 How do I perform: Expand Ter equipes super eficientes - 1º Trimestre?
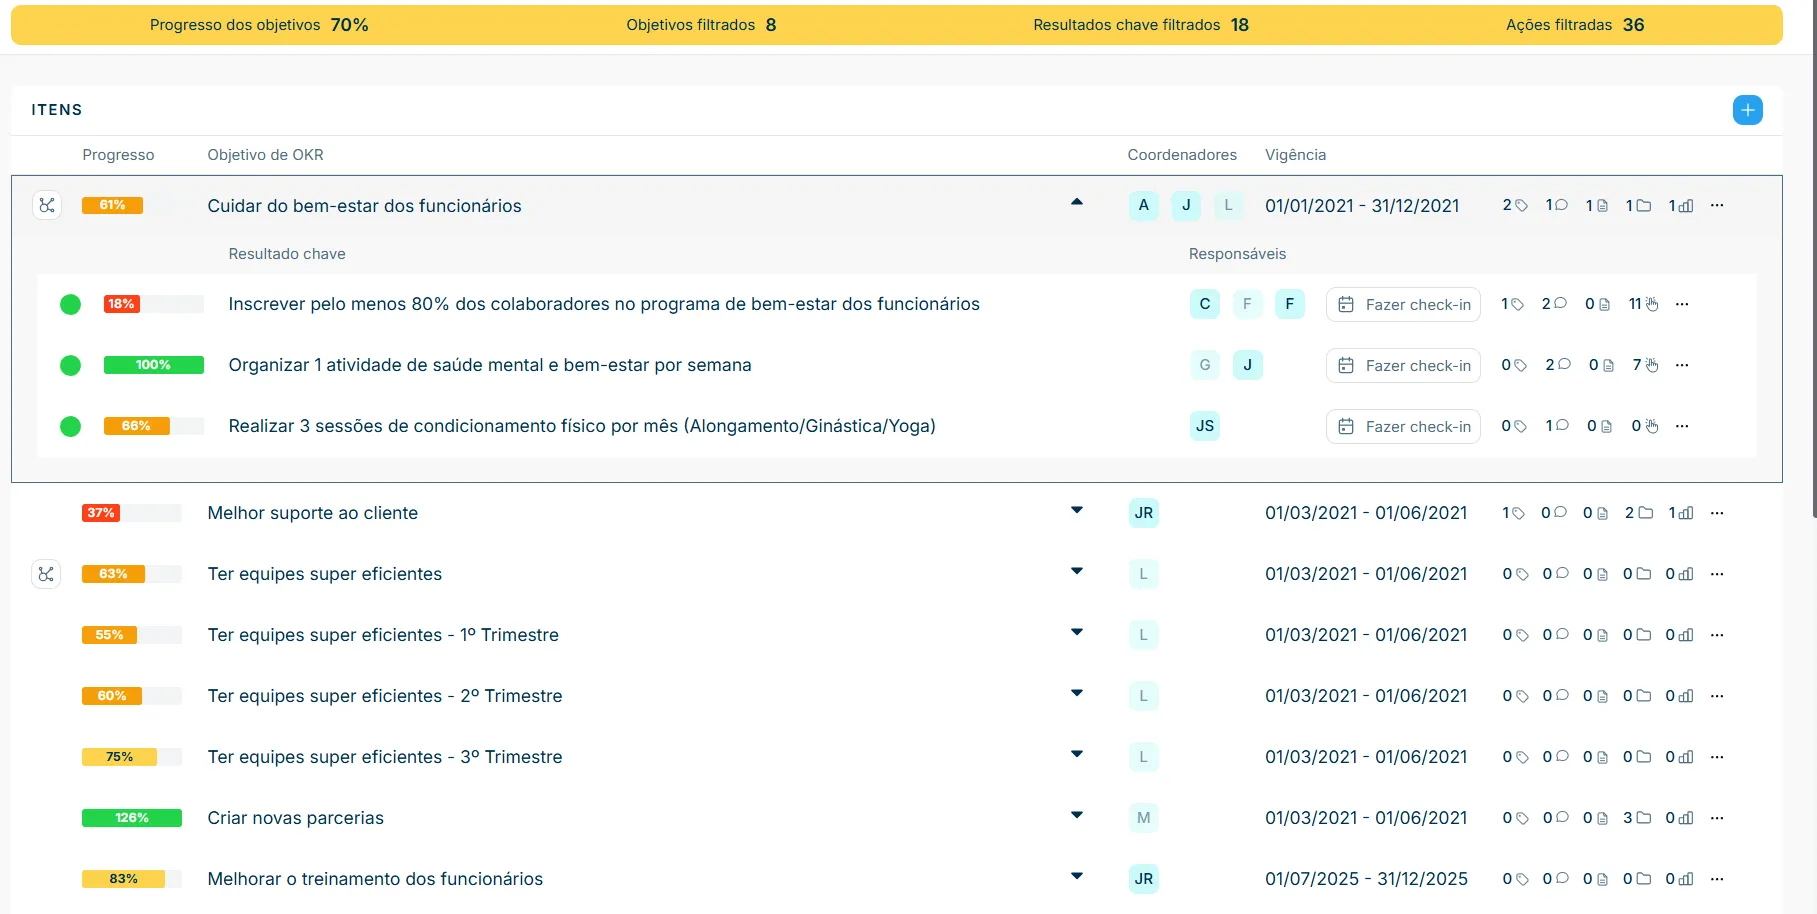(1077, 632)
